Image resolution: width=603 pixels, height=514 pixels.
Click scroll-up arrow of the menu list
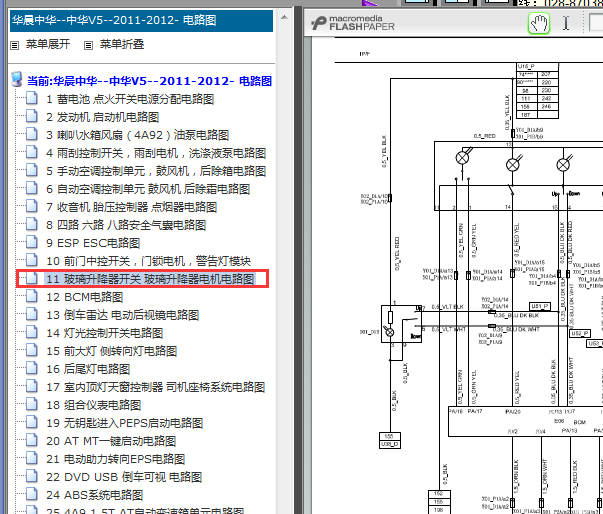point(284,17)
